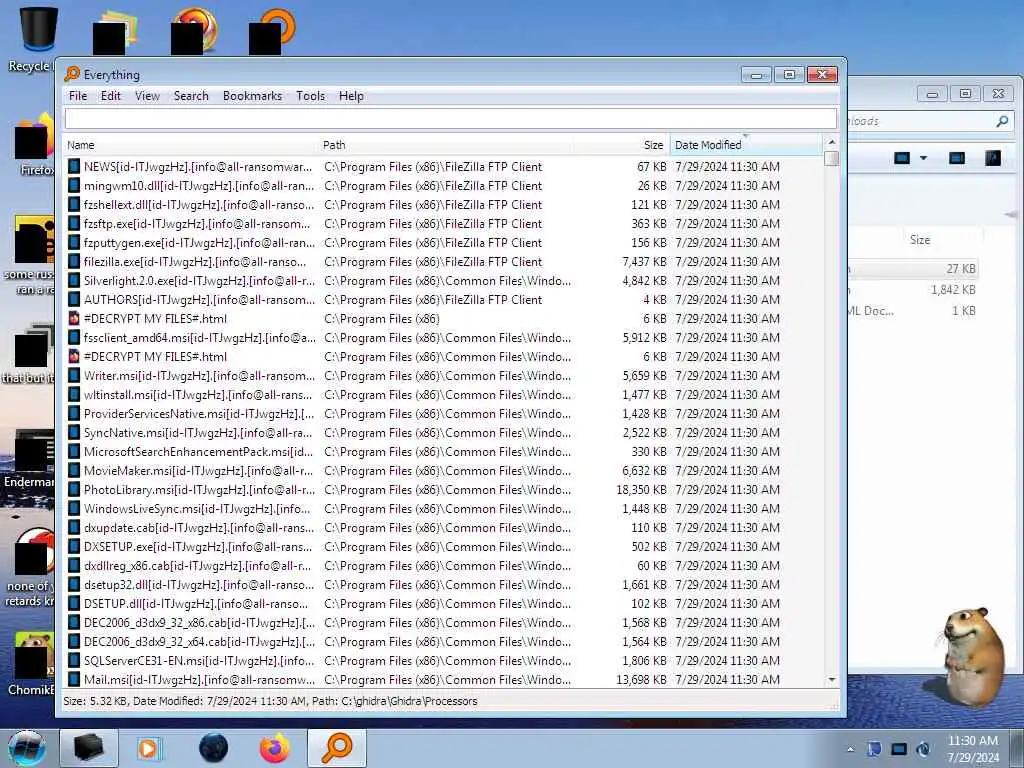Click the 13,698 KB size value
Image resolution: width=1024 pixels, height=768 pixels.
click(x=641, y=679)
